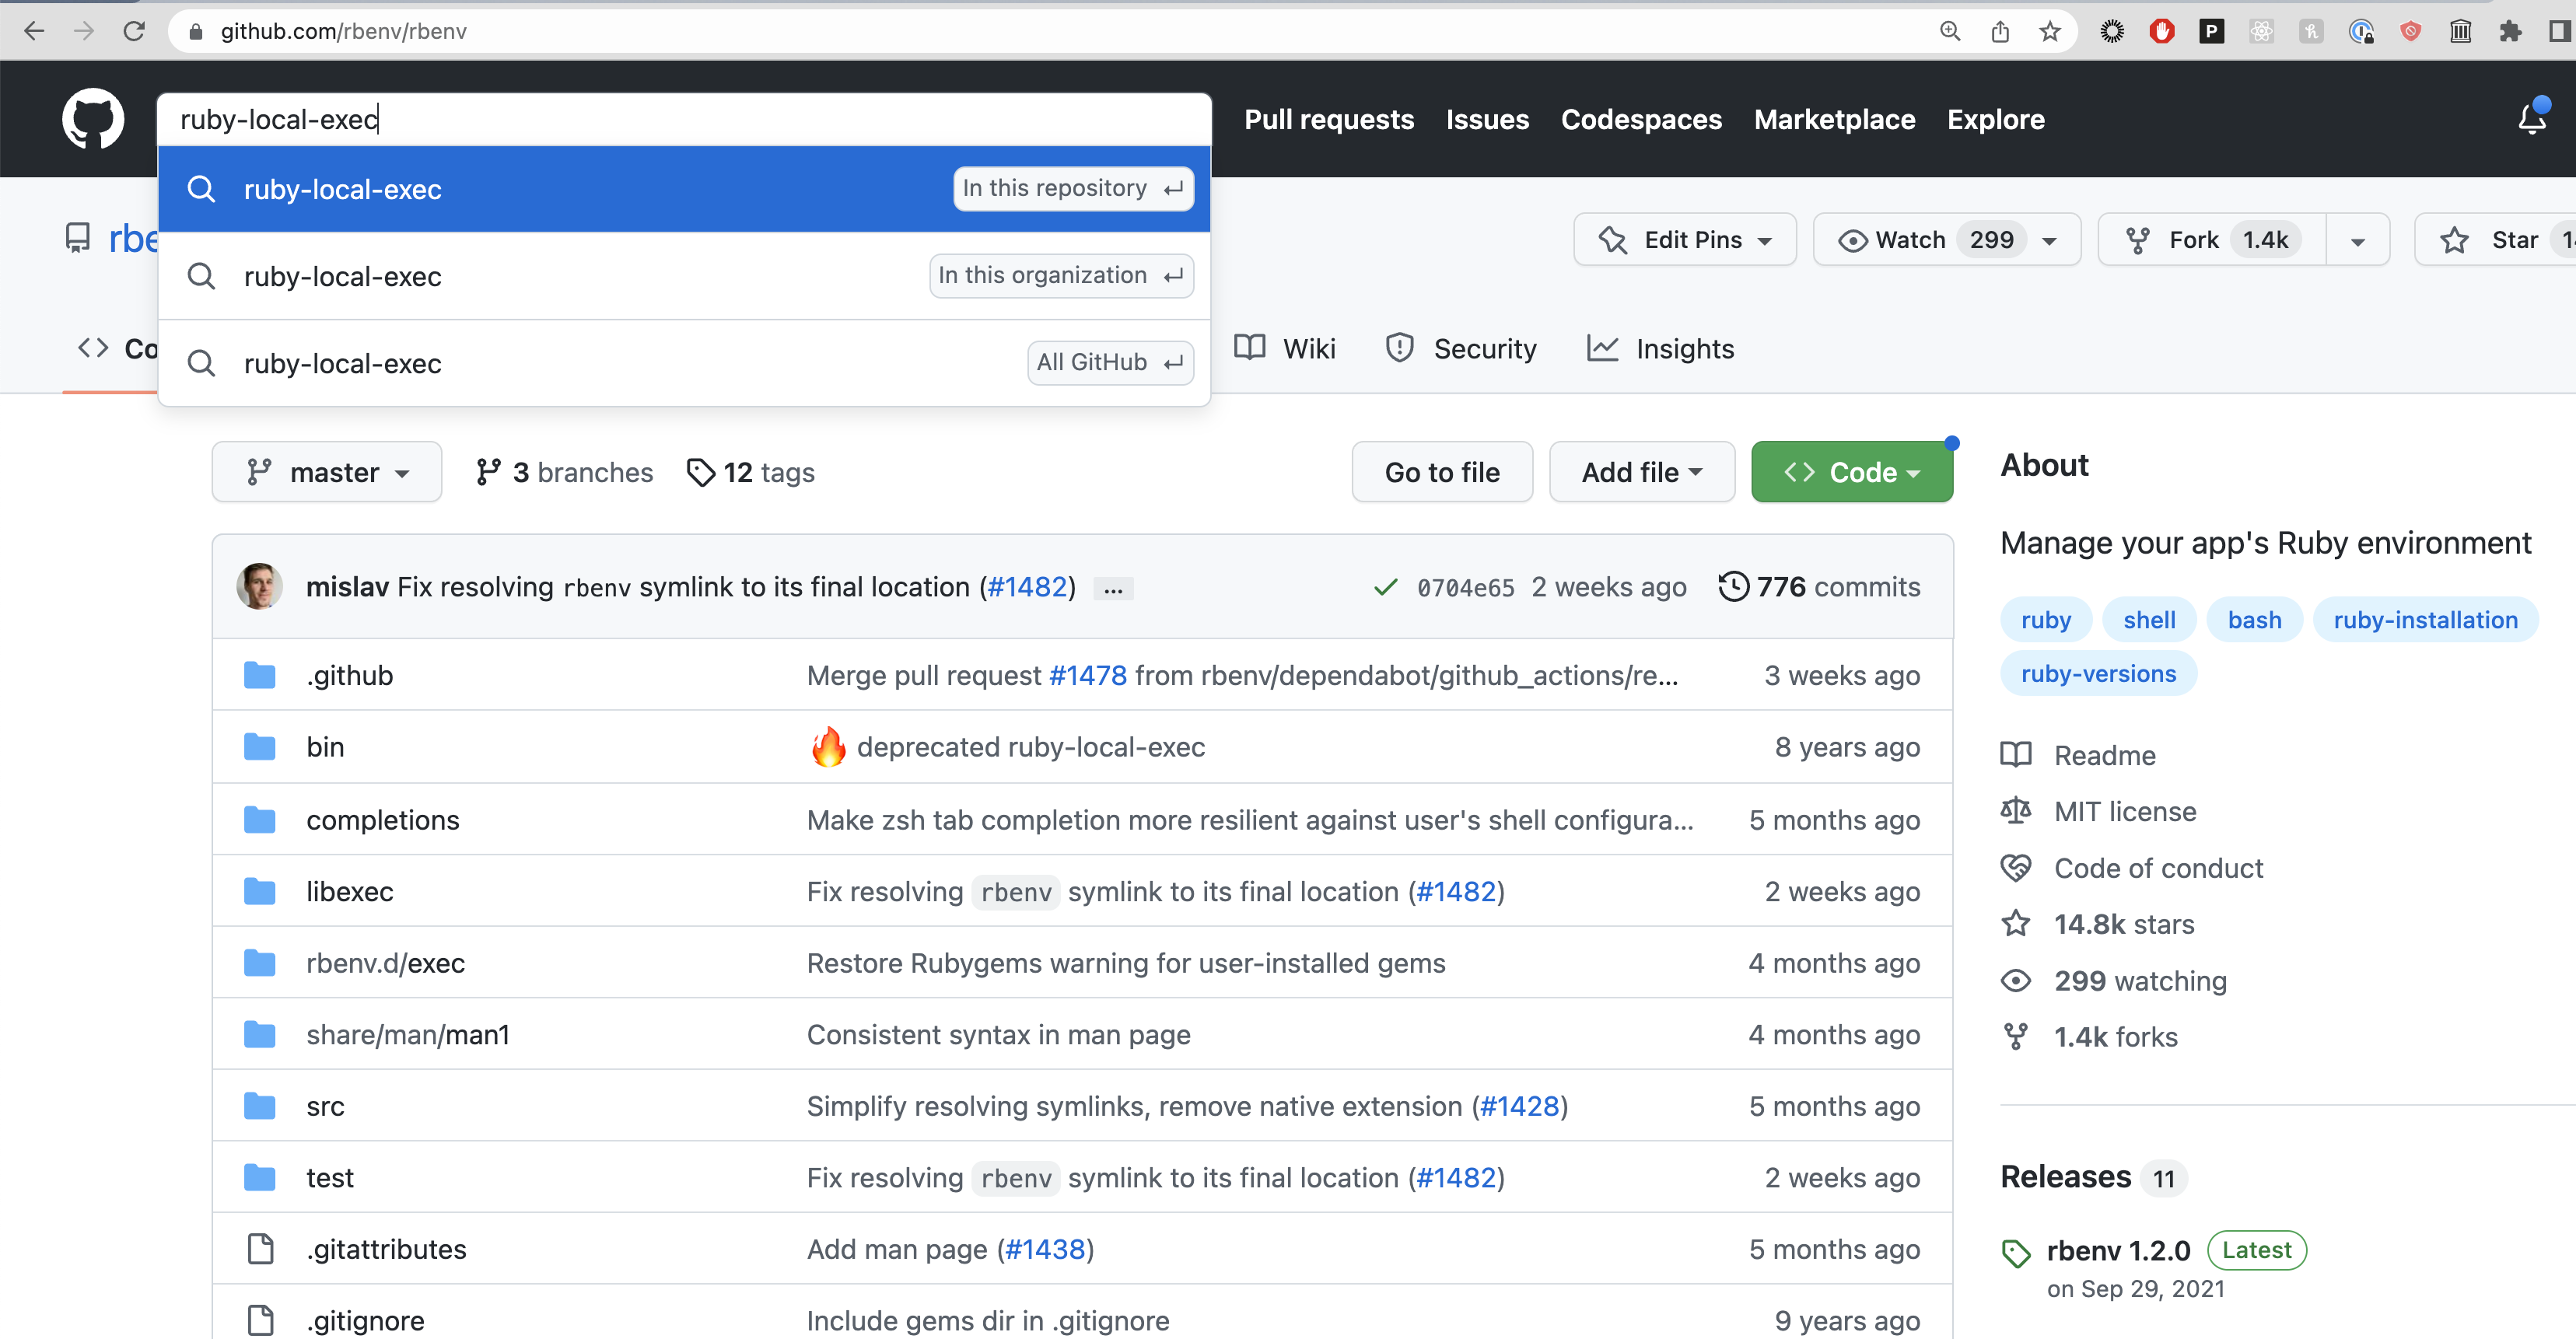Open the 14.8k stars link

(x=2124, y=924)
